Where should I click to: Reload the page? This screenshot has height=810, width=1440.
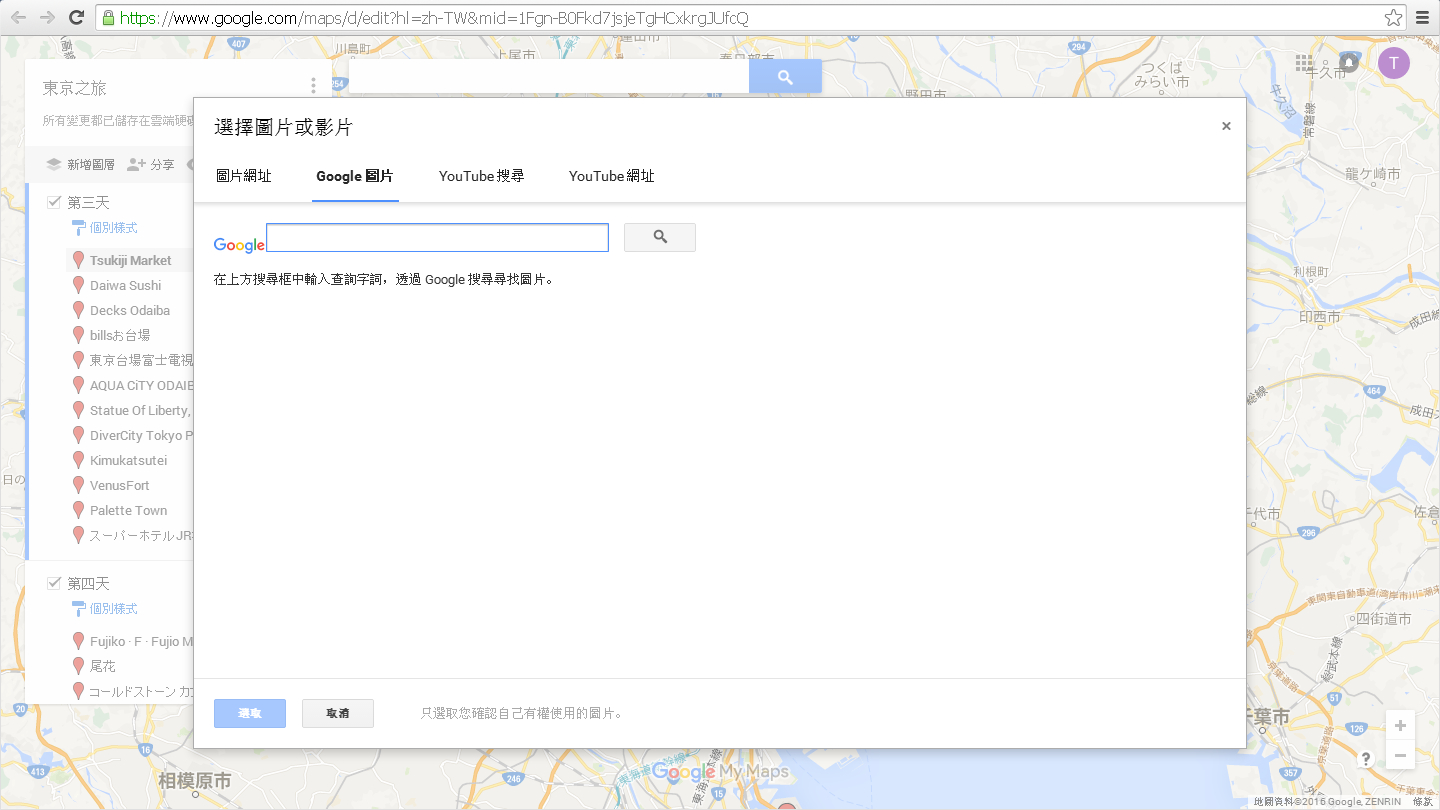point(76,18)
